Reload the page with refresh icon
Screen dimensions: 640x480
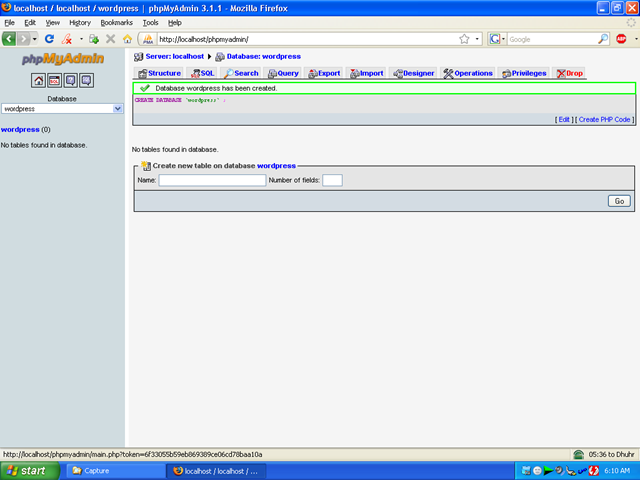pos(49,39)
